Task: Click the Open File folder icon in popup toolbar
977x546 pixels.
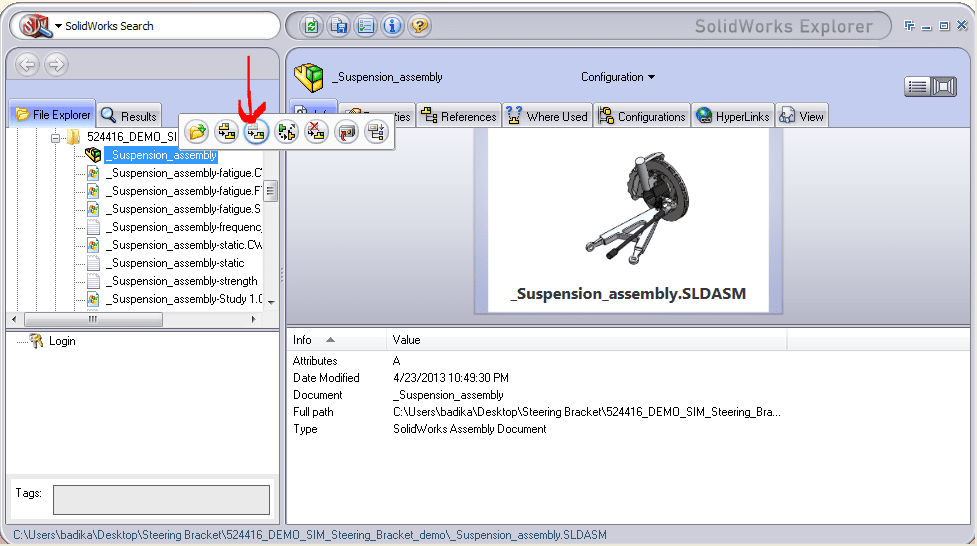Action: [198, 132]
